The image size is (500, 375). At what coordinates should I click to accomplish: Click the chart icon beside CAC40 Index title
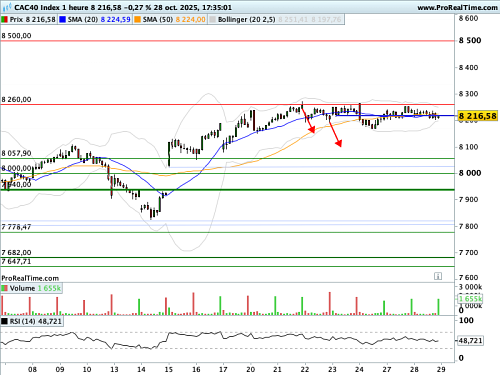coord(7,7)
